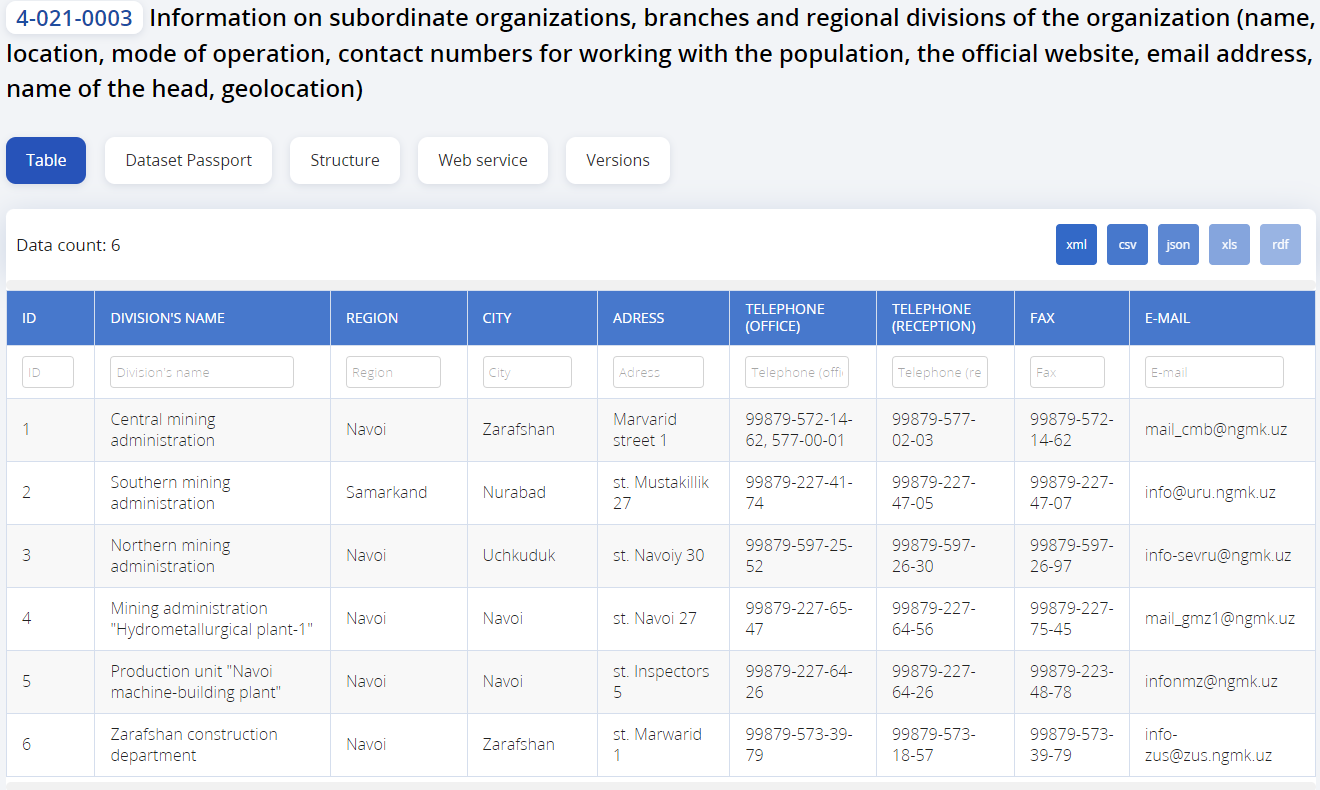
Task: Export the table in csv format
Action: click(x=1127, y=245)
